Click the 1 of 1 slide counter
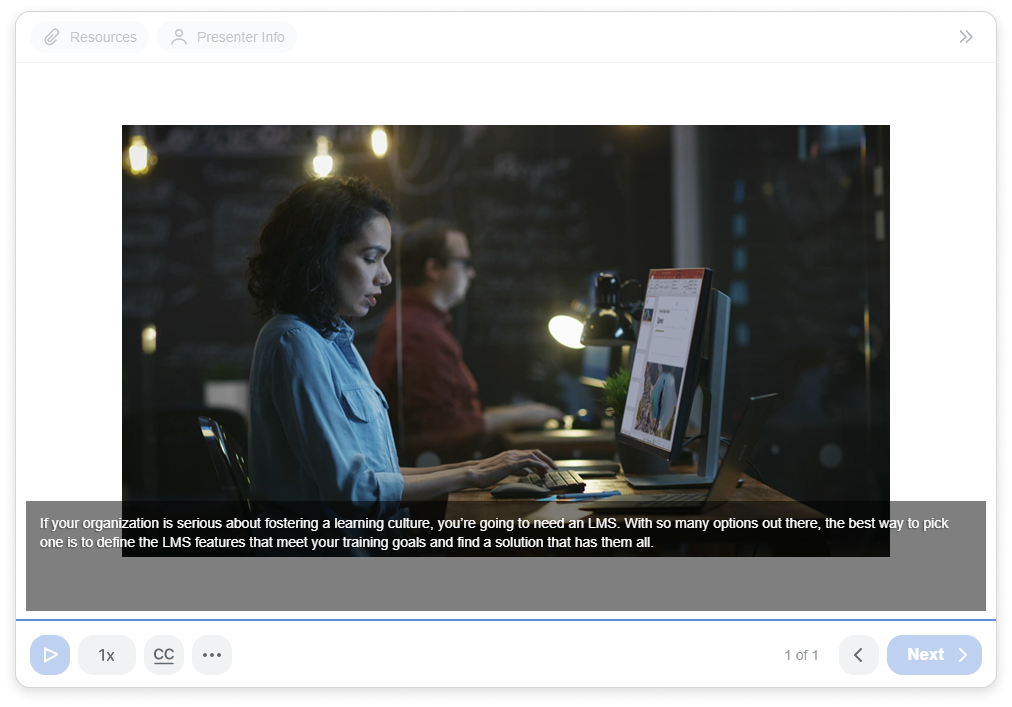The height and width of the screenshot is (707, 1012). tap(801, 655)
